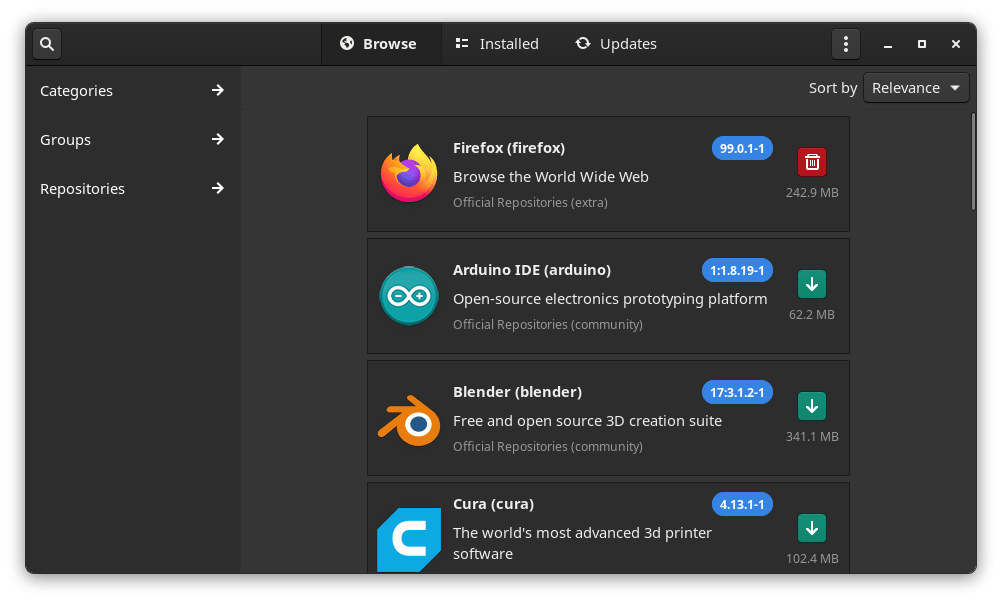The width and height of the screenshot is (1002, 602).
Task: Click the Firefox application logo
Action: point(409,174)
